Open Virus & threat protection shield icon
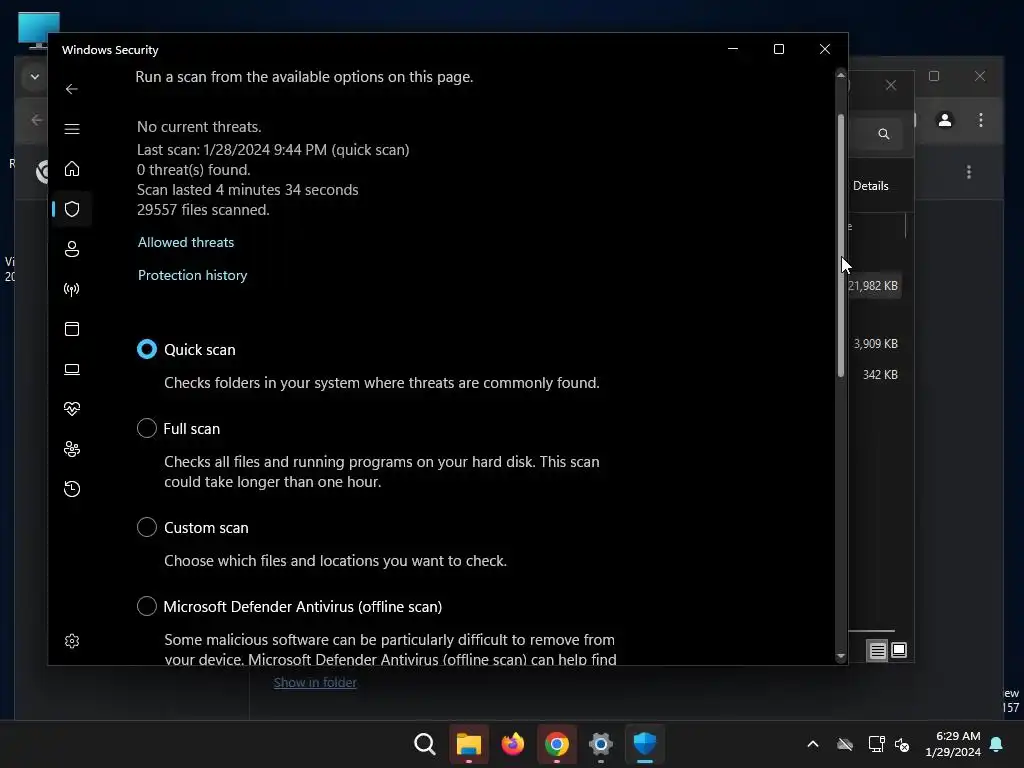Image resolution: width=1024 pixels, height=768 pixels. click(72, 209)
